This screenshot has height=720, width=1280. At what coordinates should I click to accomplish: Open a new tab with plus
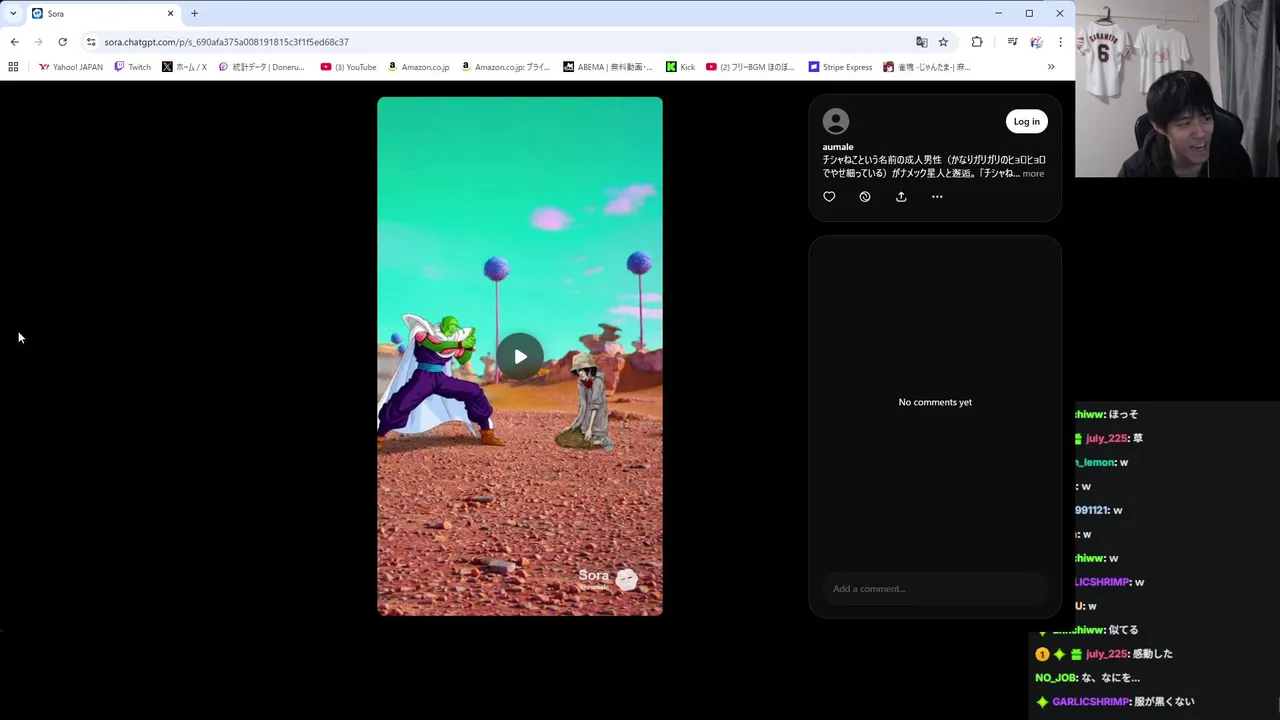pyautogui.click(x=194, y=13)
